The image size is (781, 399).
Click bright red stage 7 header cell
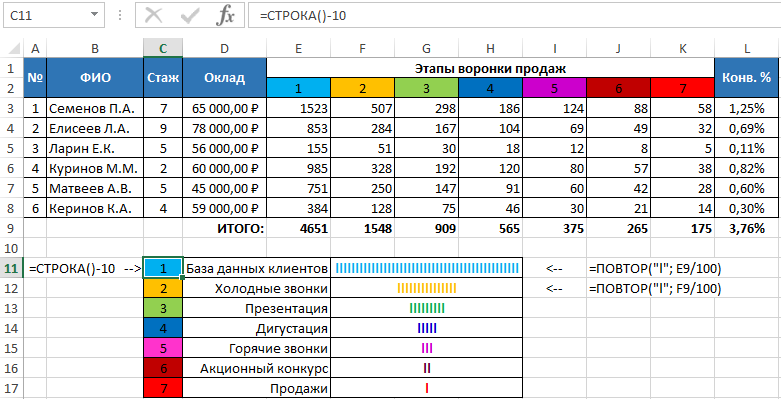pyautogui.click(x=682, y=88)
